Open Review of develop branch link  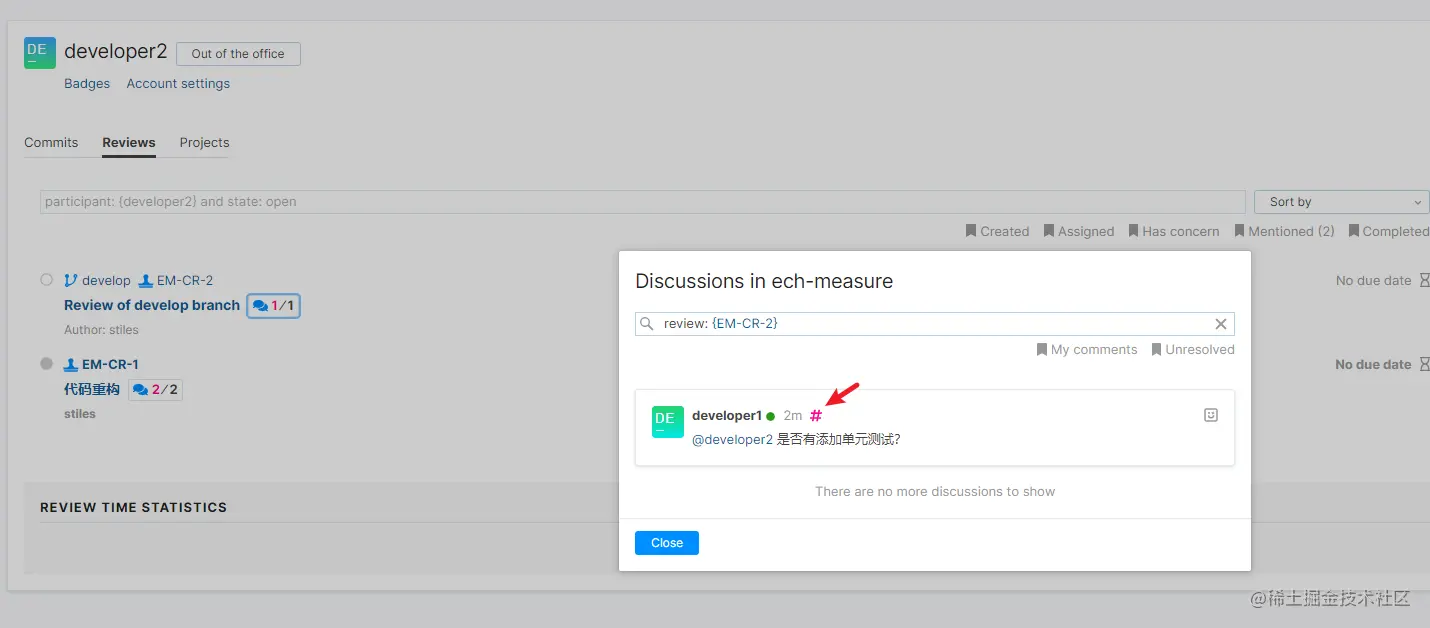point(152,306)
